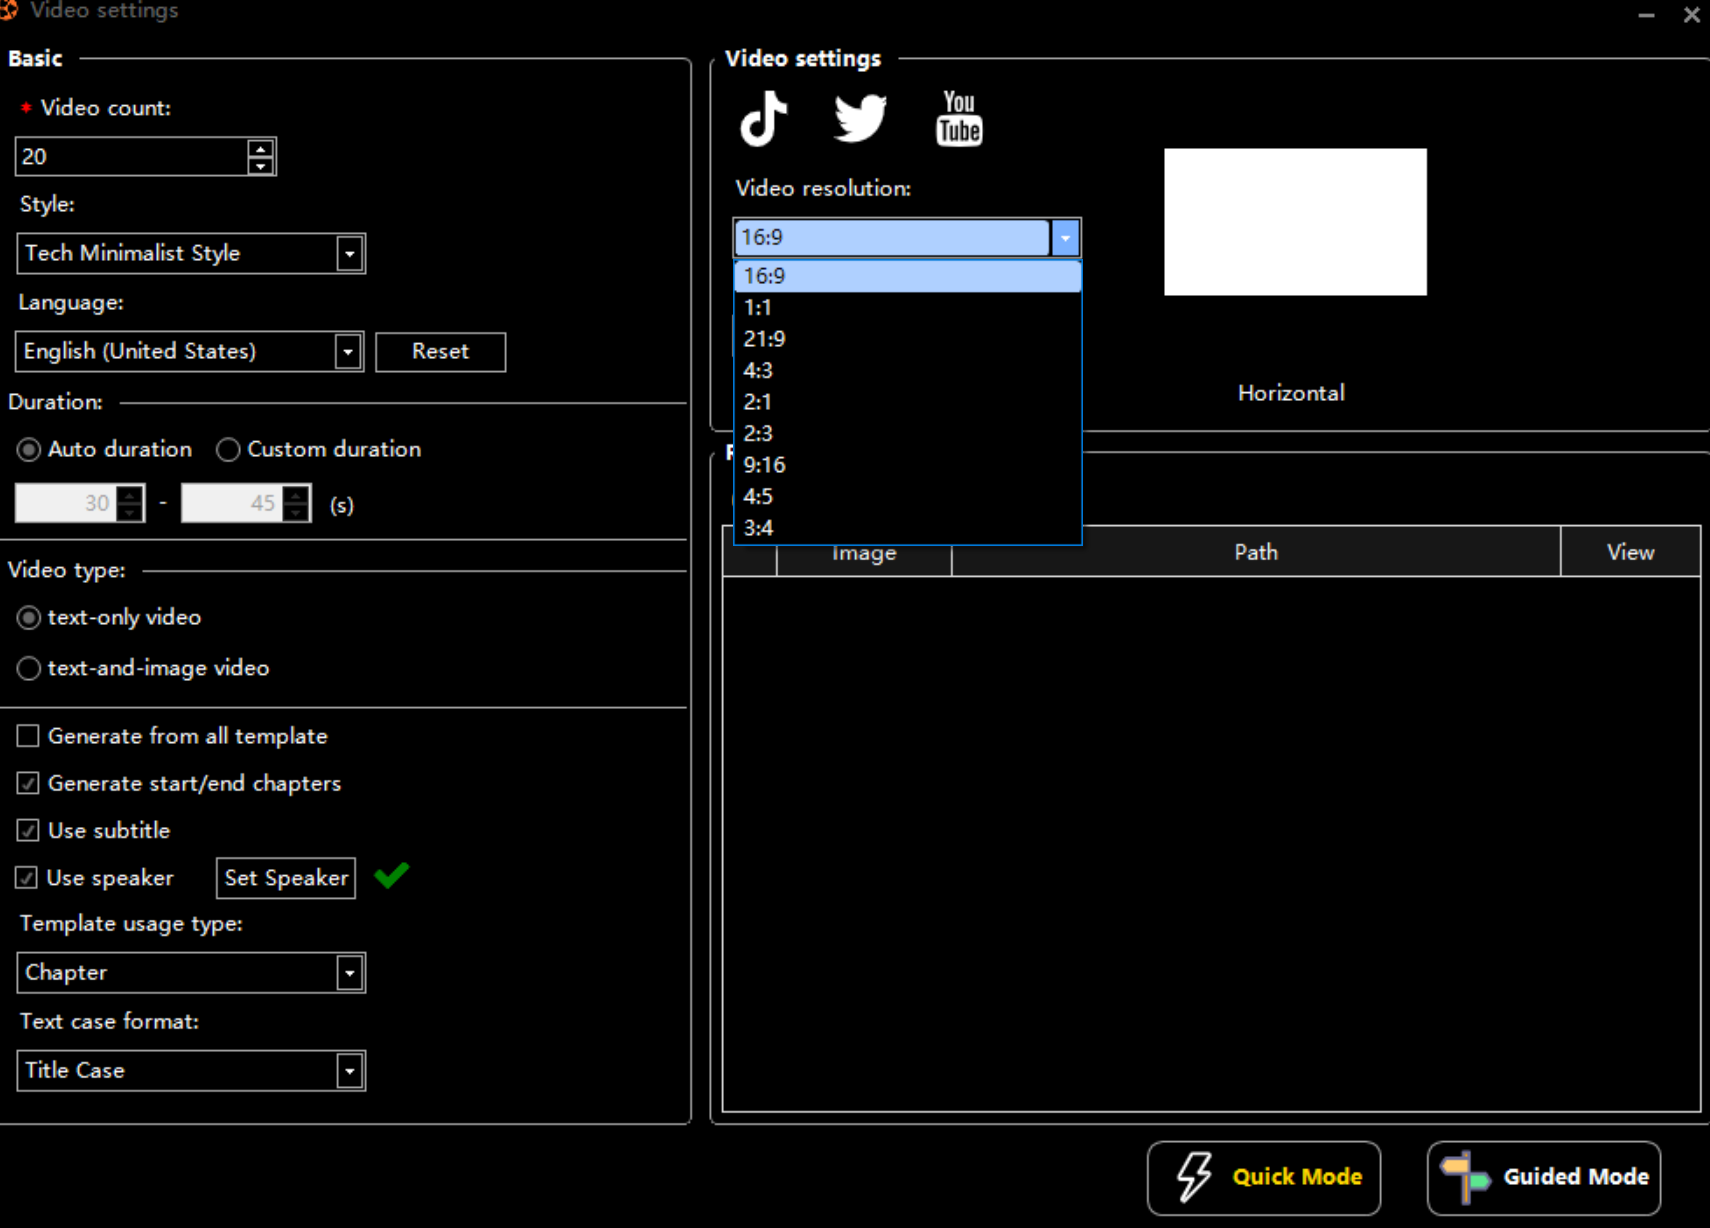Click the Guided Mode button

(x=1544, y=1177)
